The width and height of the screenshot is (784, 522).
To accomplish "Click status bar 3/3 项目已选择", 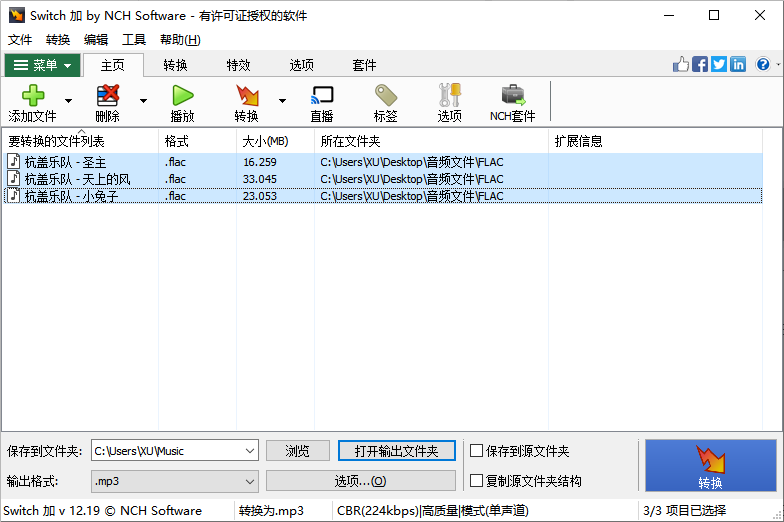I will point(684,510).
